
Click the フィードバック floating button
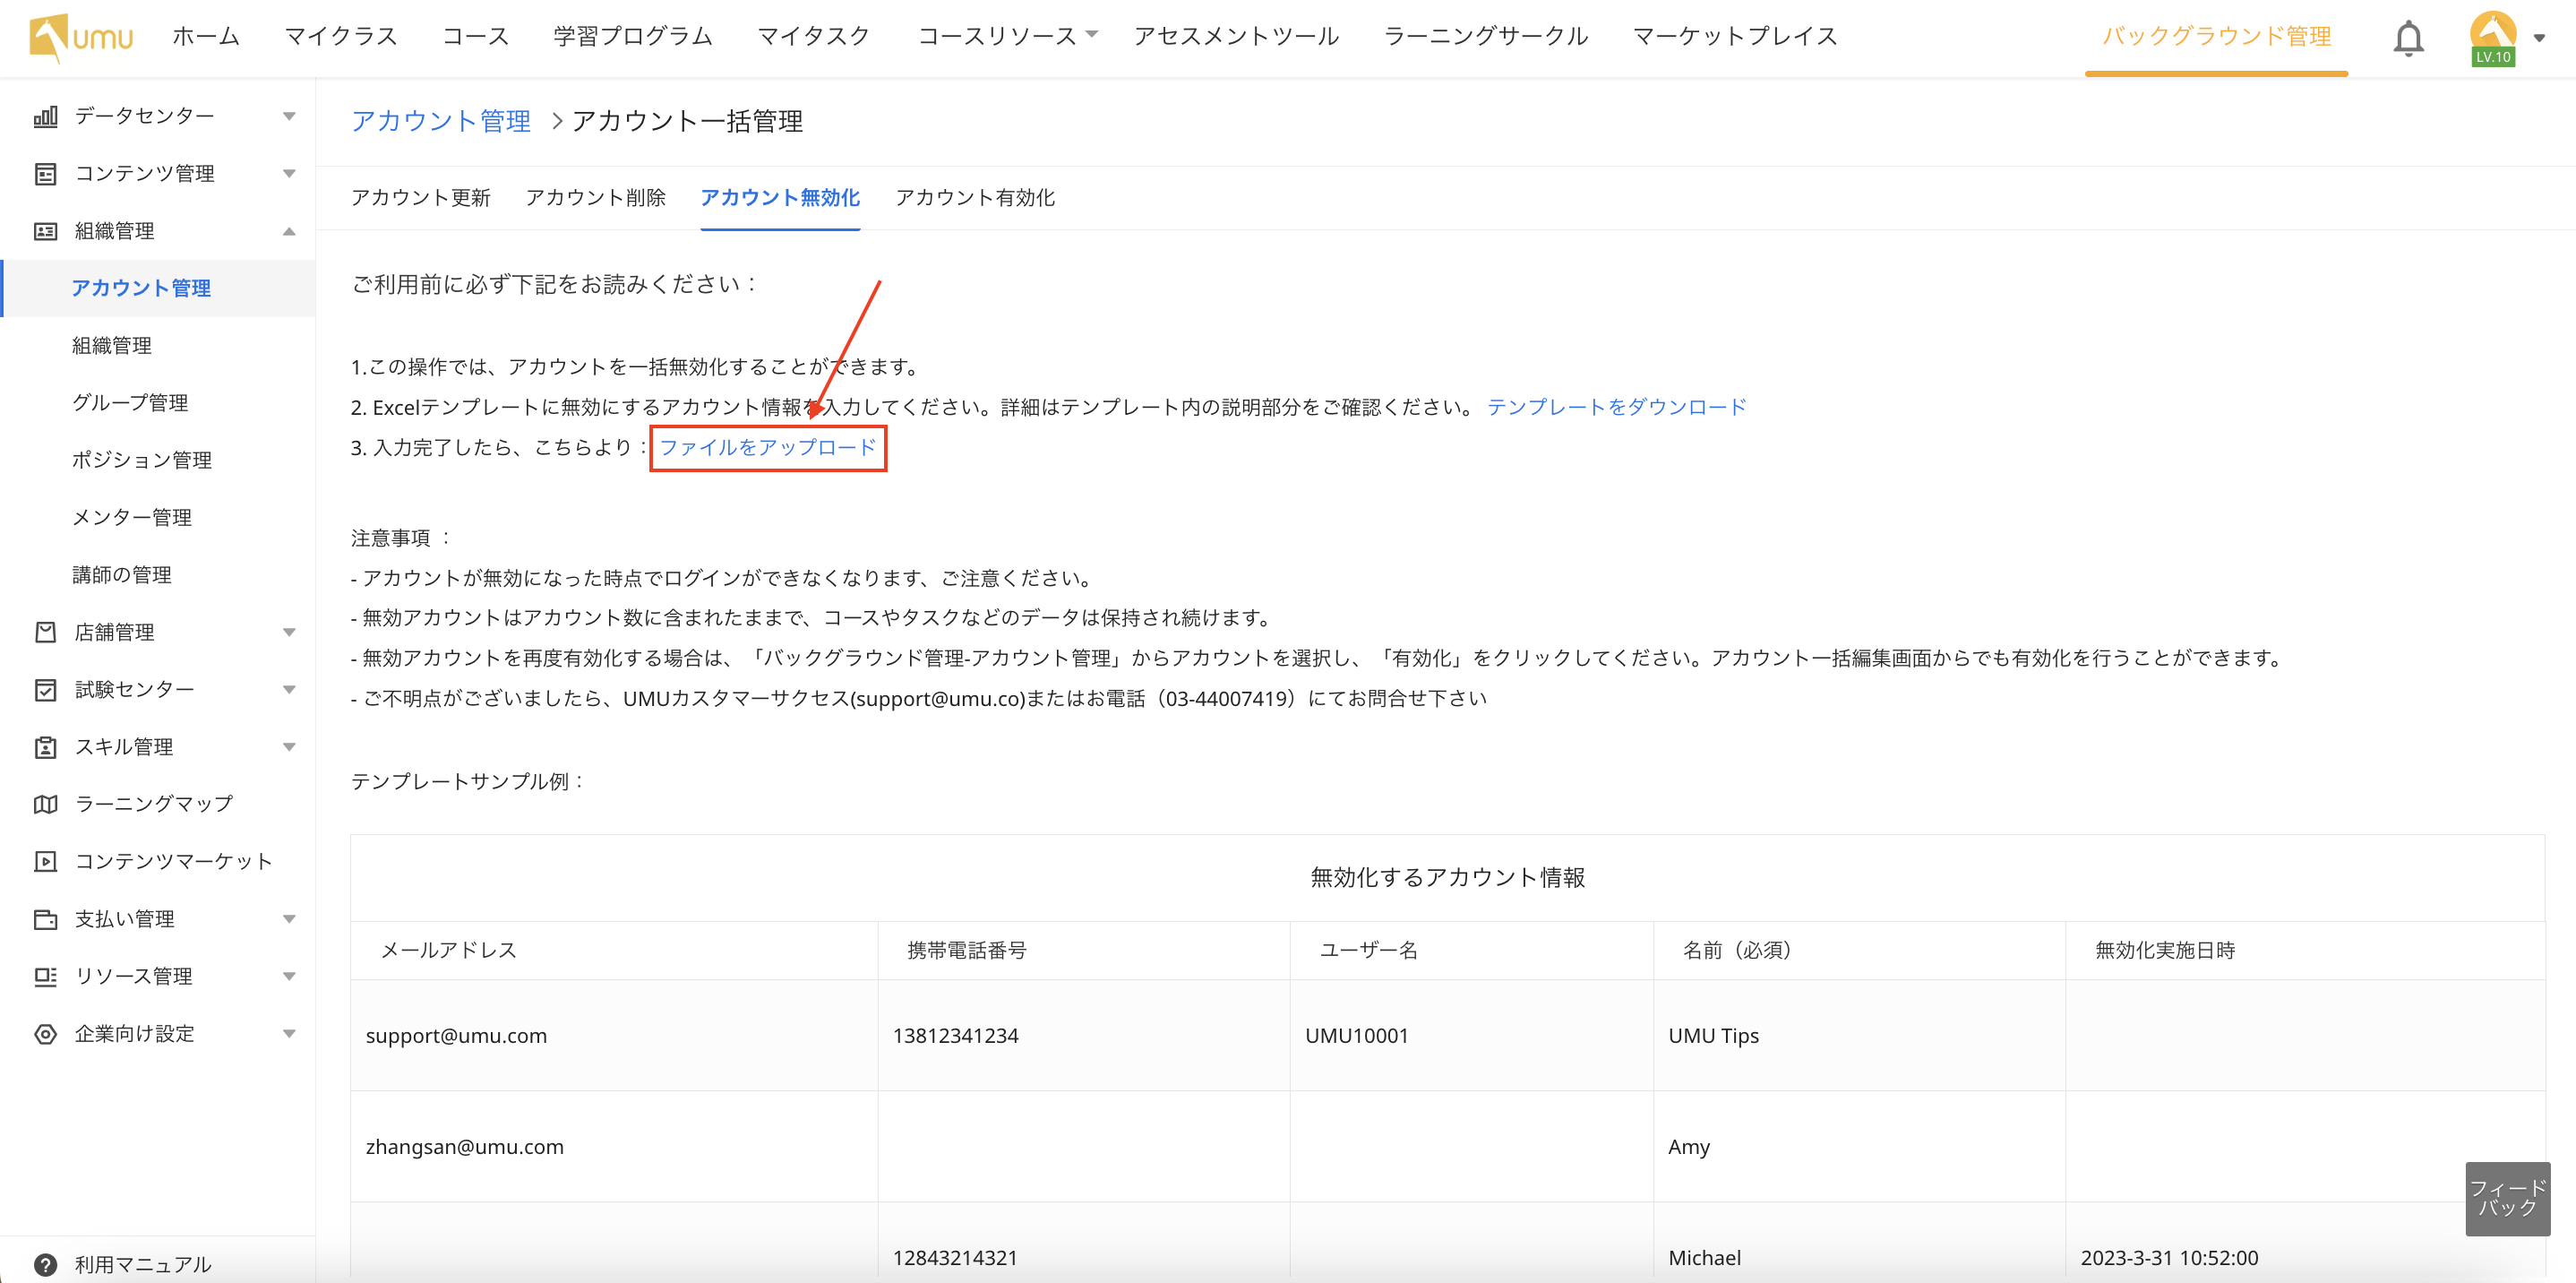pyautogui.click(x=2507, y=1198)
